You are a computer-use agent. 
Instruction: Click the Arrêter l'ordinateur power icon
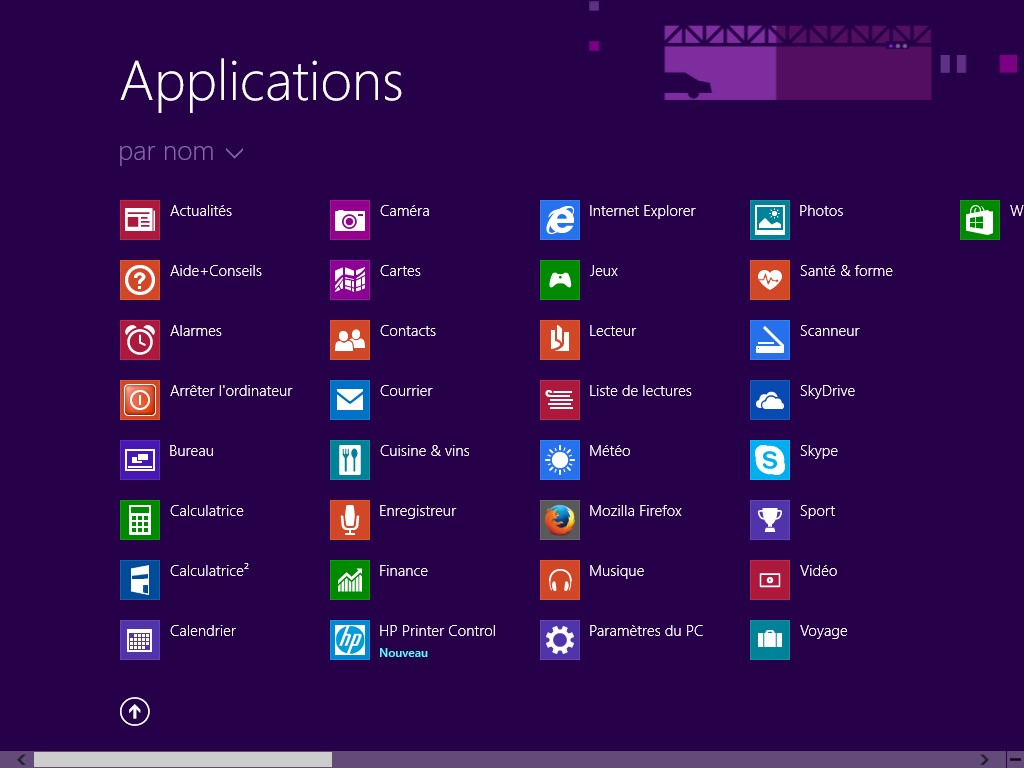pos(139,400)
